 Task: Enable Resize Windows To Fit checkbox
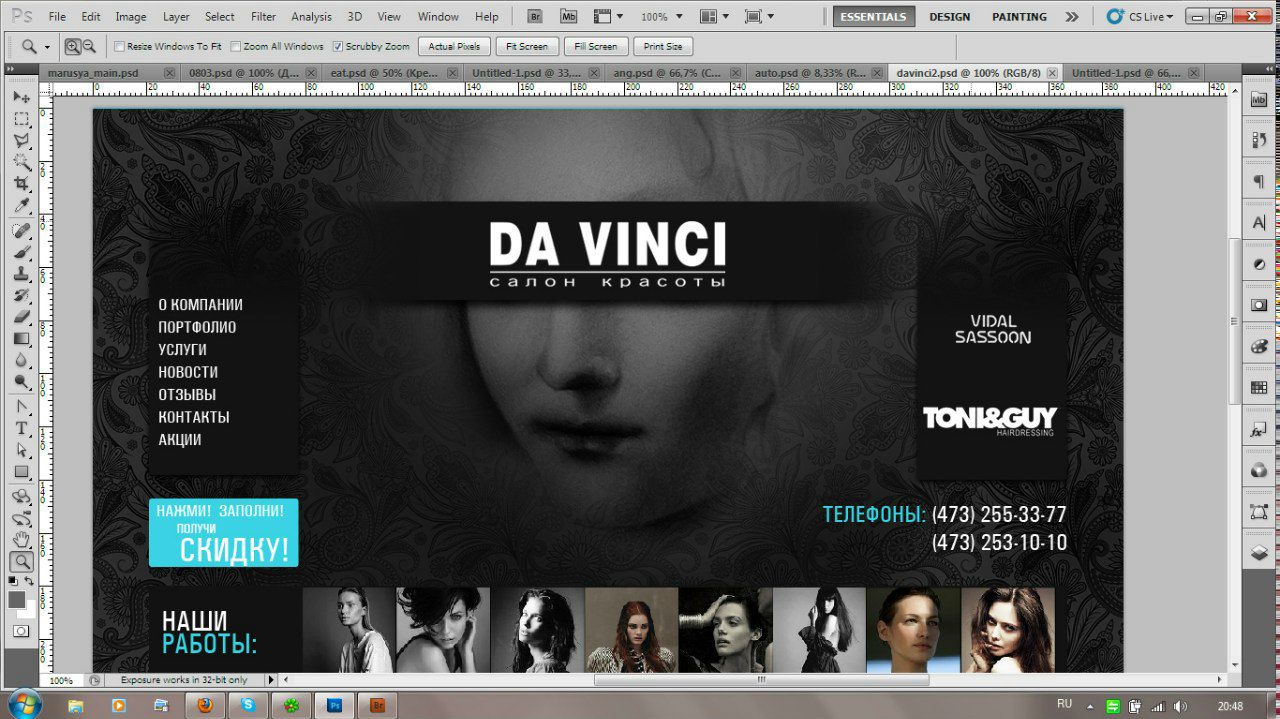[120, 47]
